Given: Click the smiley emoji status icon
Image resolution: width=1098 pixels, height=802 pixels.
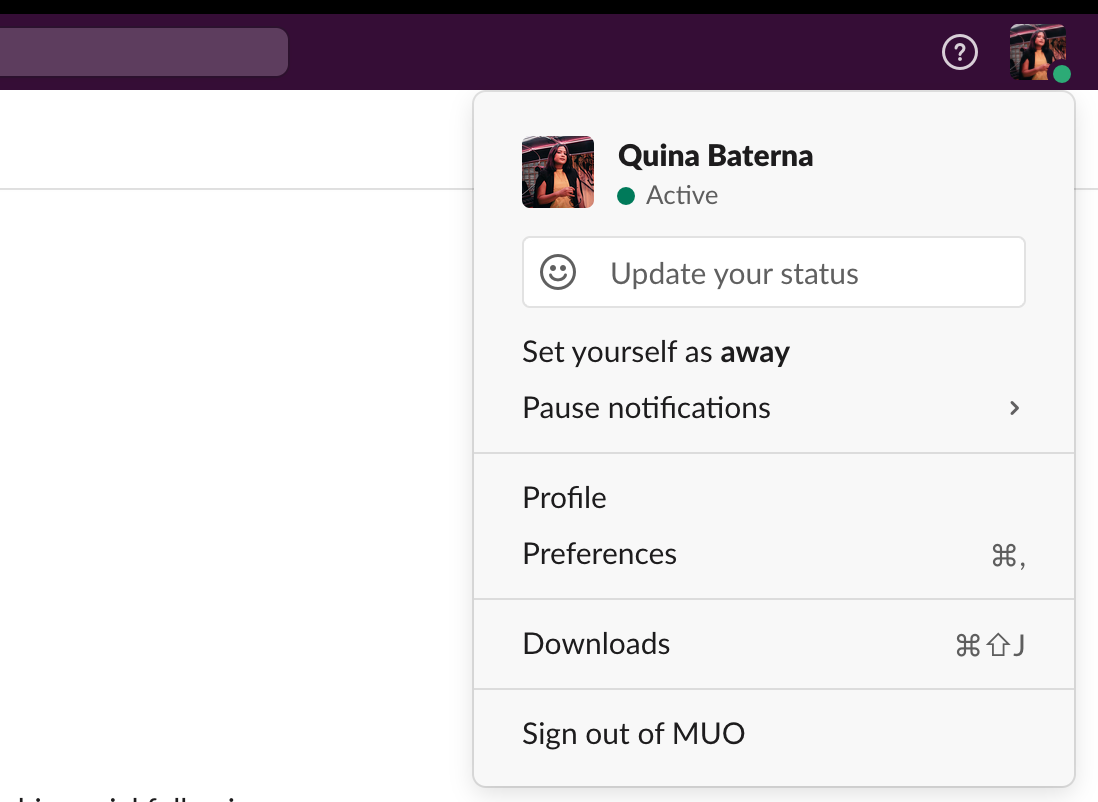Looking at the screenshot, I should (x=558, y=272).
